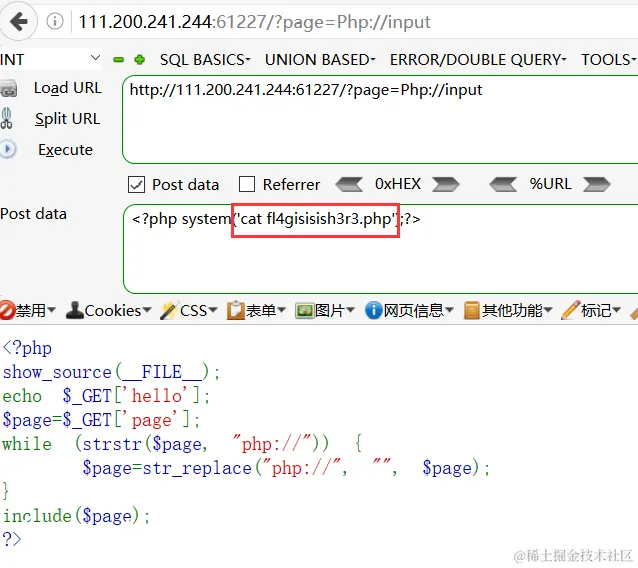Open the INT dropdown selector
Image resolution: width=638 pixels, height=568 pixels.
click(x=50, y=59)
